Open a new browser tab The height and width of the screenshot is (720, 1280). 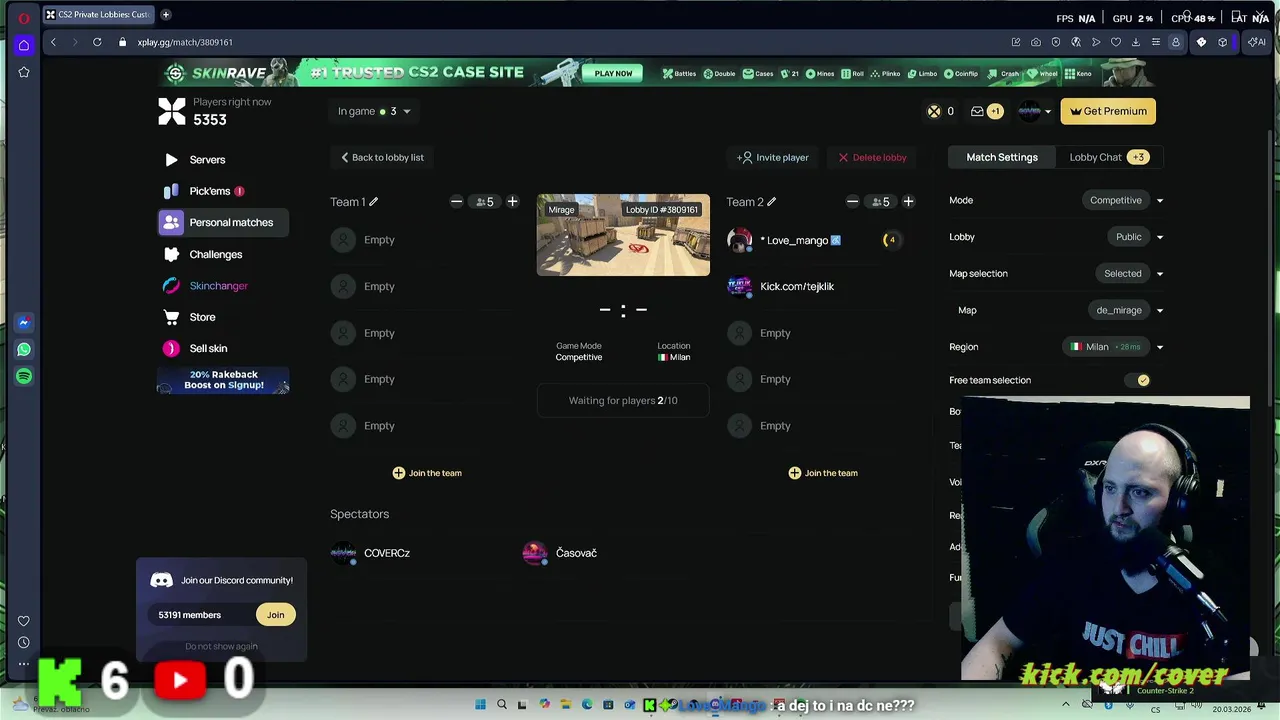click(x=165, y=15)
